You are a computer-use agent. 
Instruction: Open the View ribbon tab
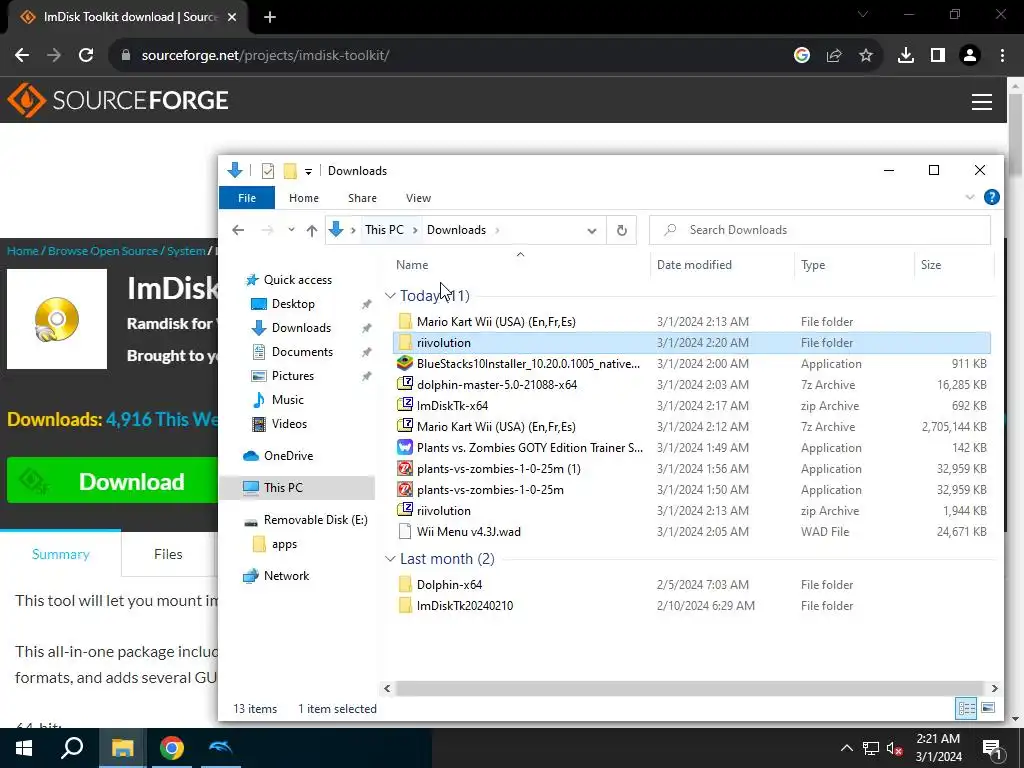(418, 198)
